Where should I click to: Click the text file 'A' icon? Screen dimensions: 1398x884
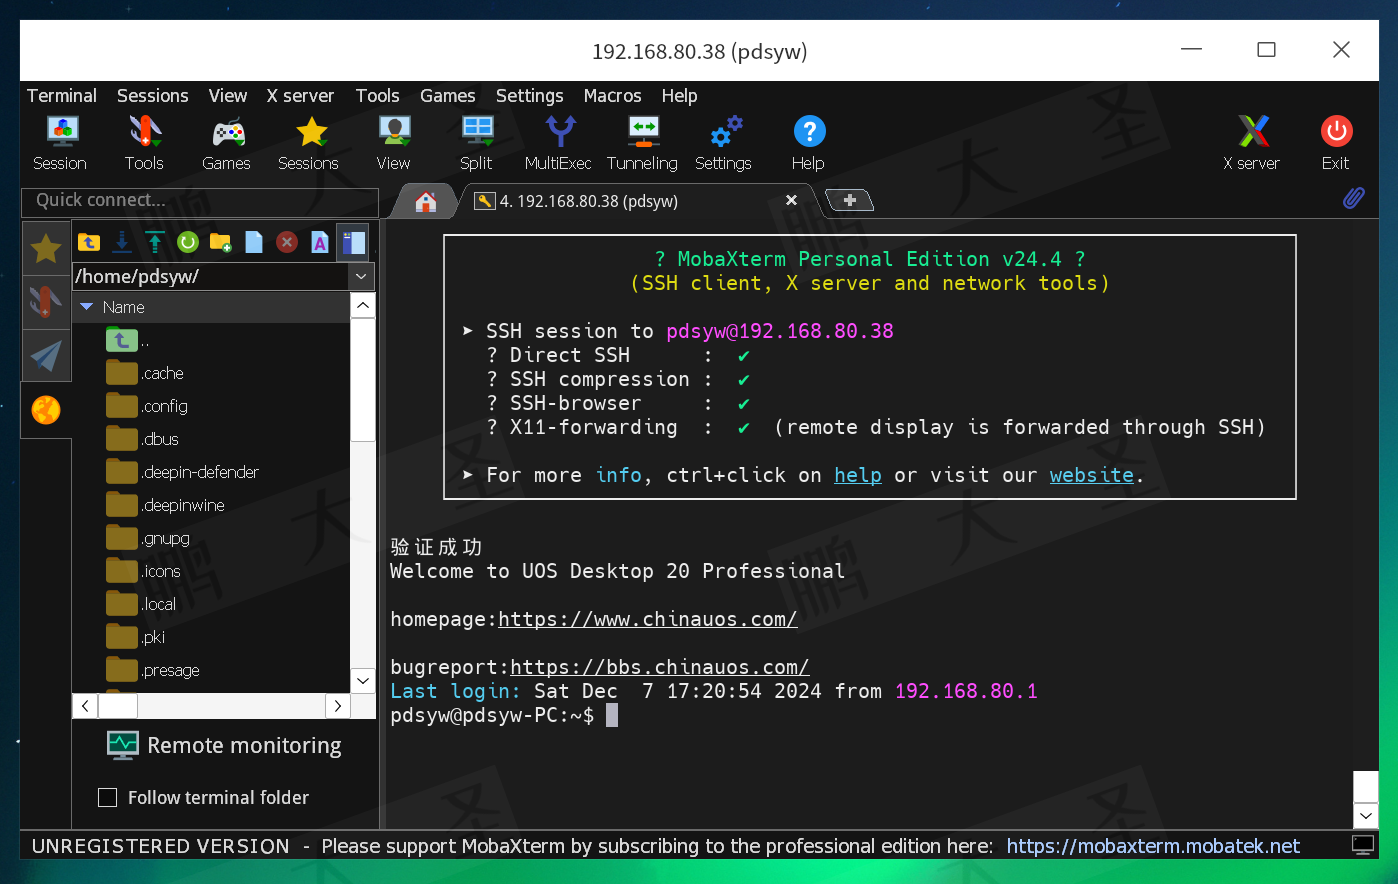[320, 242]
